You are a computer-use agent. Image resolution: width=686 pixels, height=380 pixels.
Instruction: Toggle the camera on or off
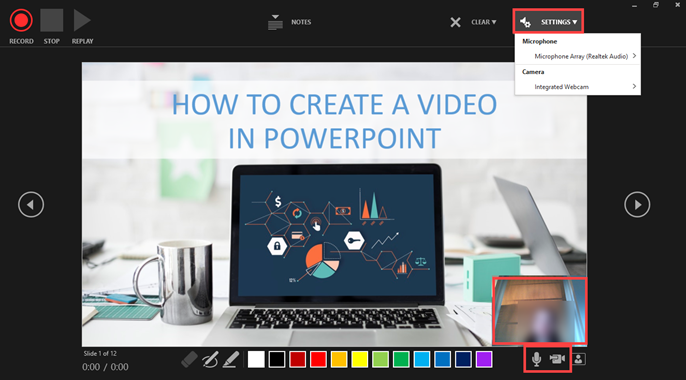557,359
